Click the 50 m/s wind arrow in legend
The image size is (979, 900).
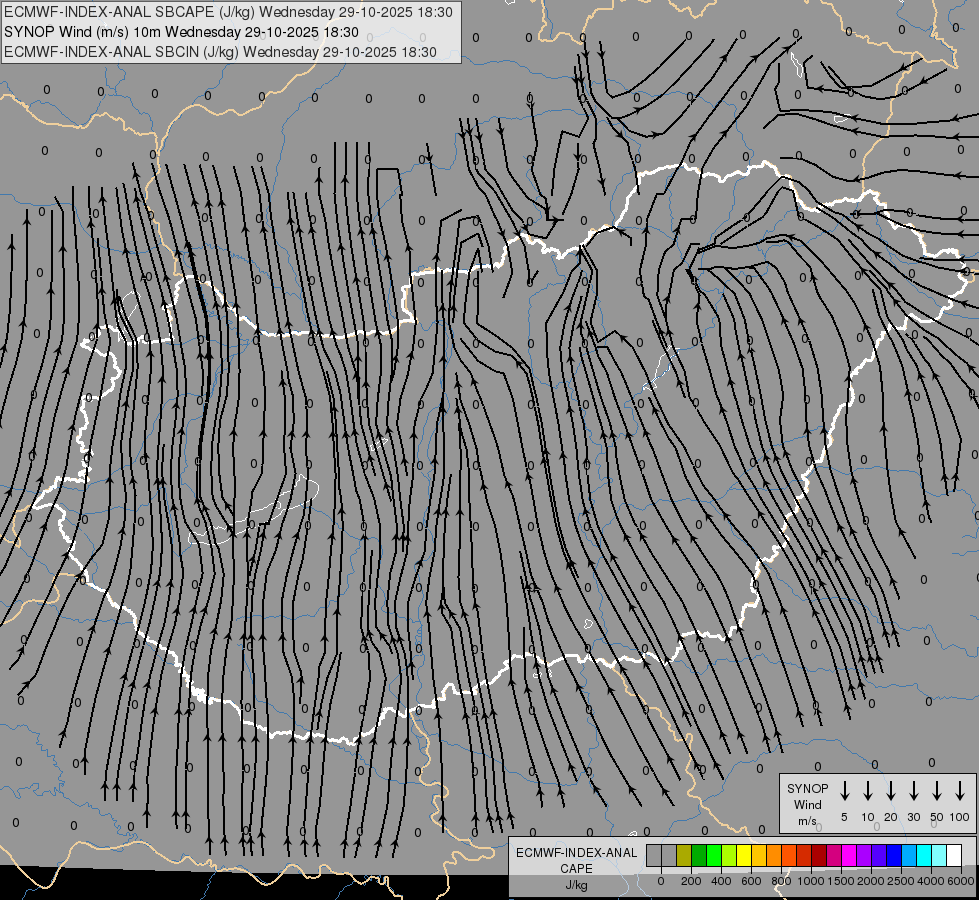(x=937, y=791)
